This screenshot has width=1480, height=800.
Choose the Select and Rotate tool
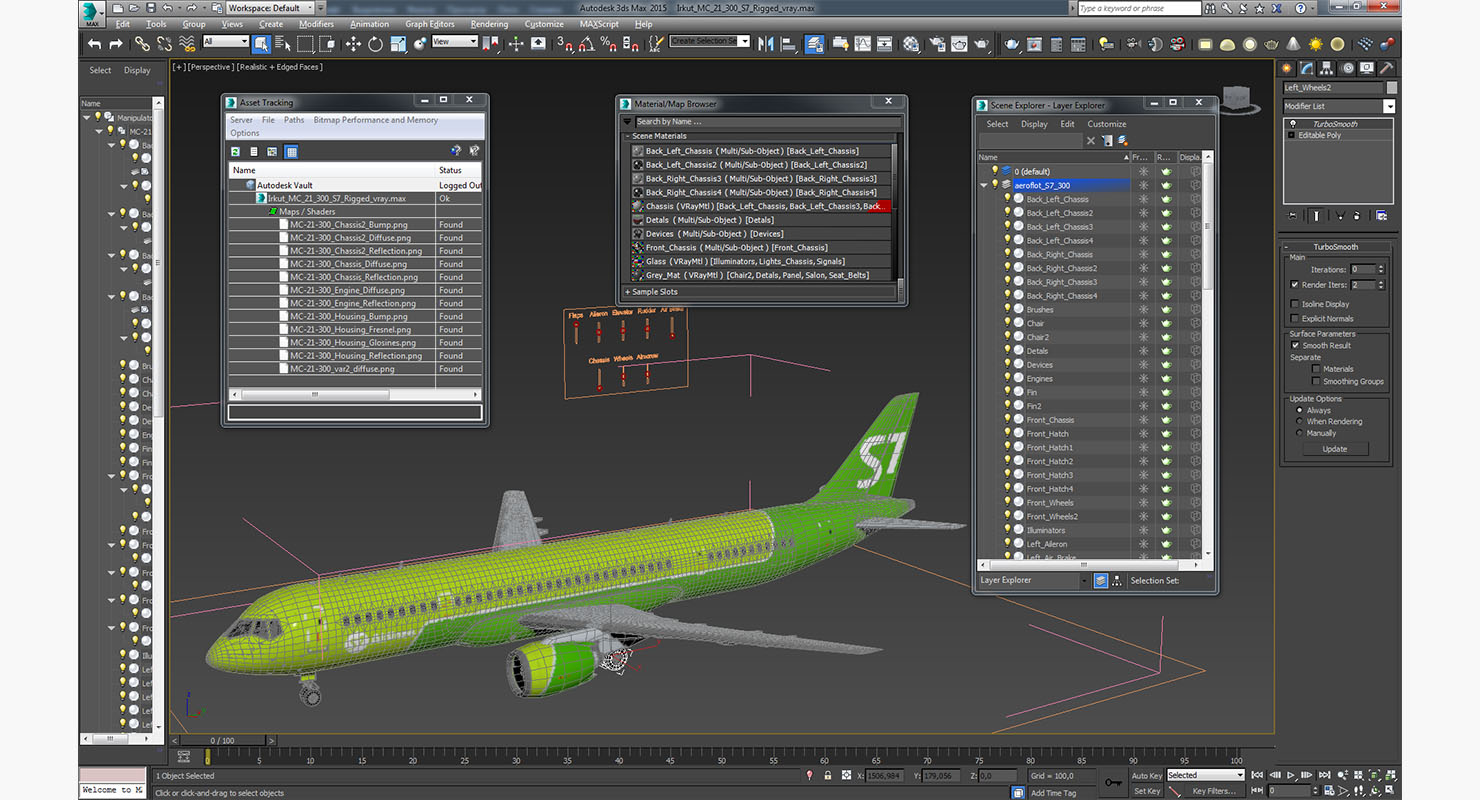click(x=375, y=44)
